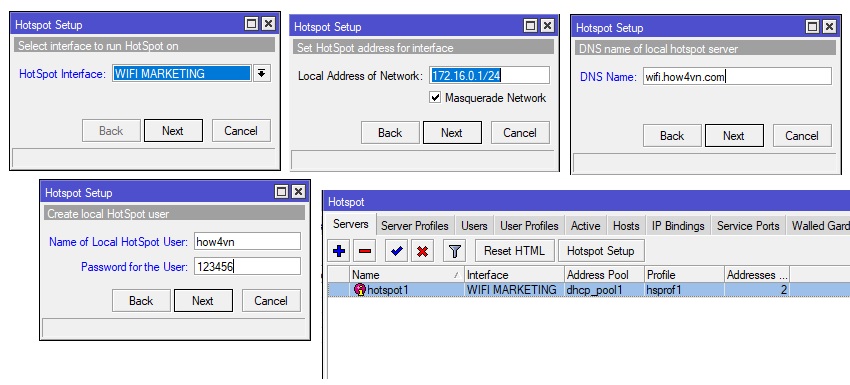Click the Reset HTML button
Viewport: 850px width, 385px height.
tap(515, 251)
